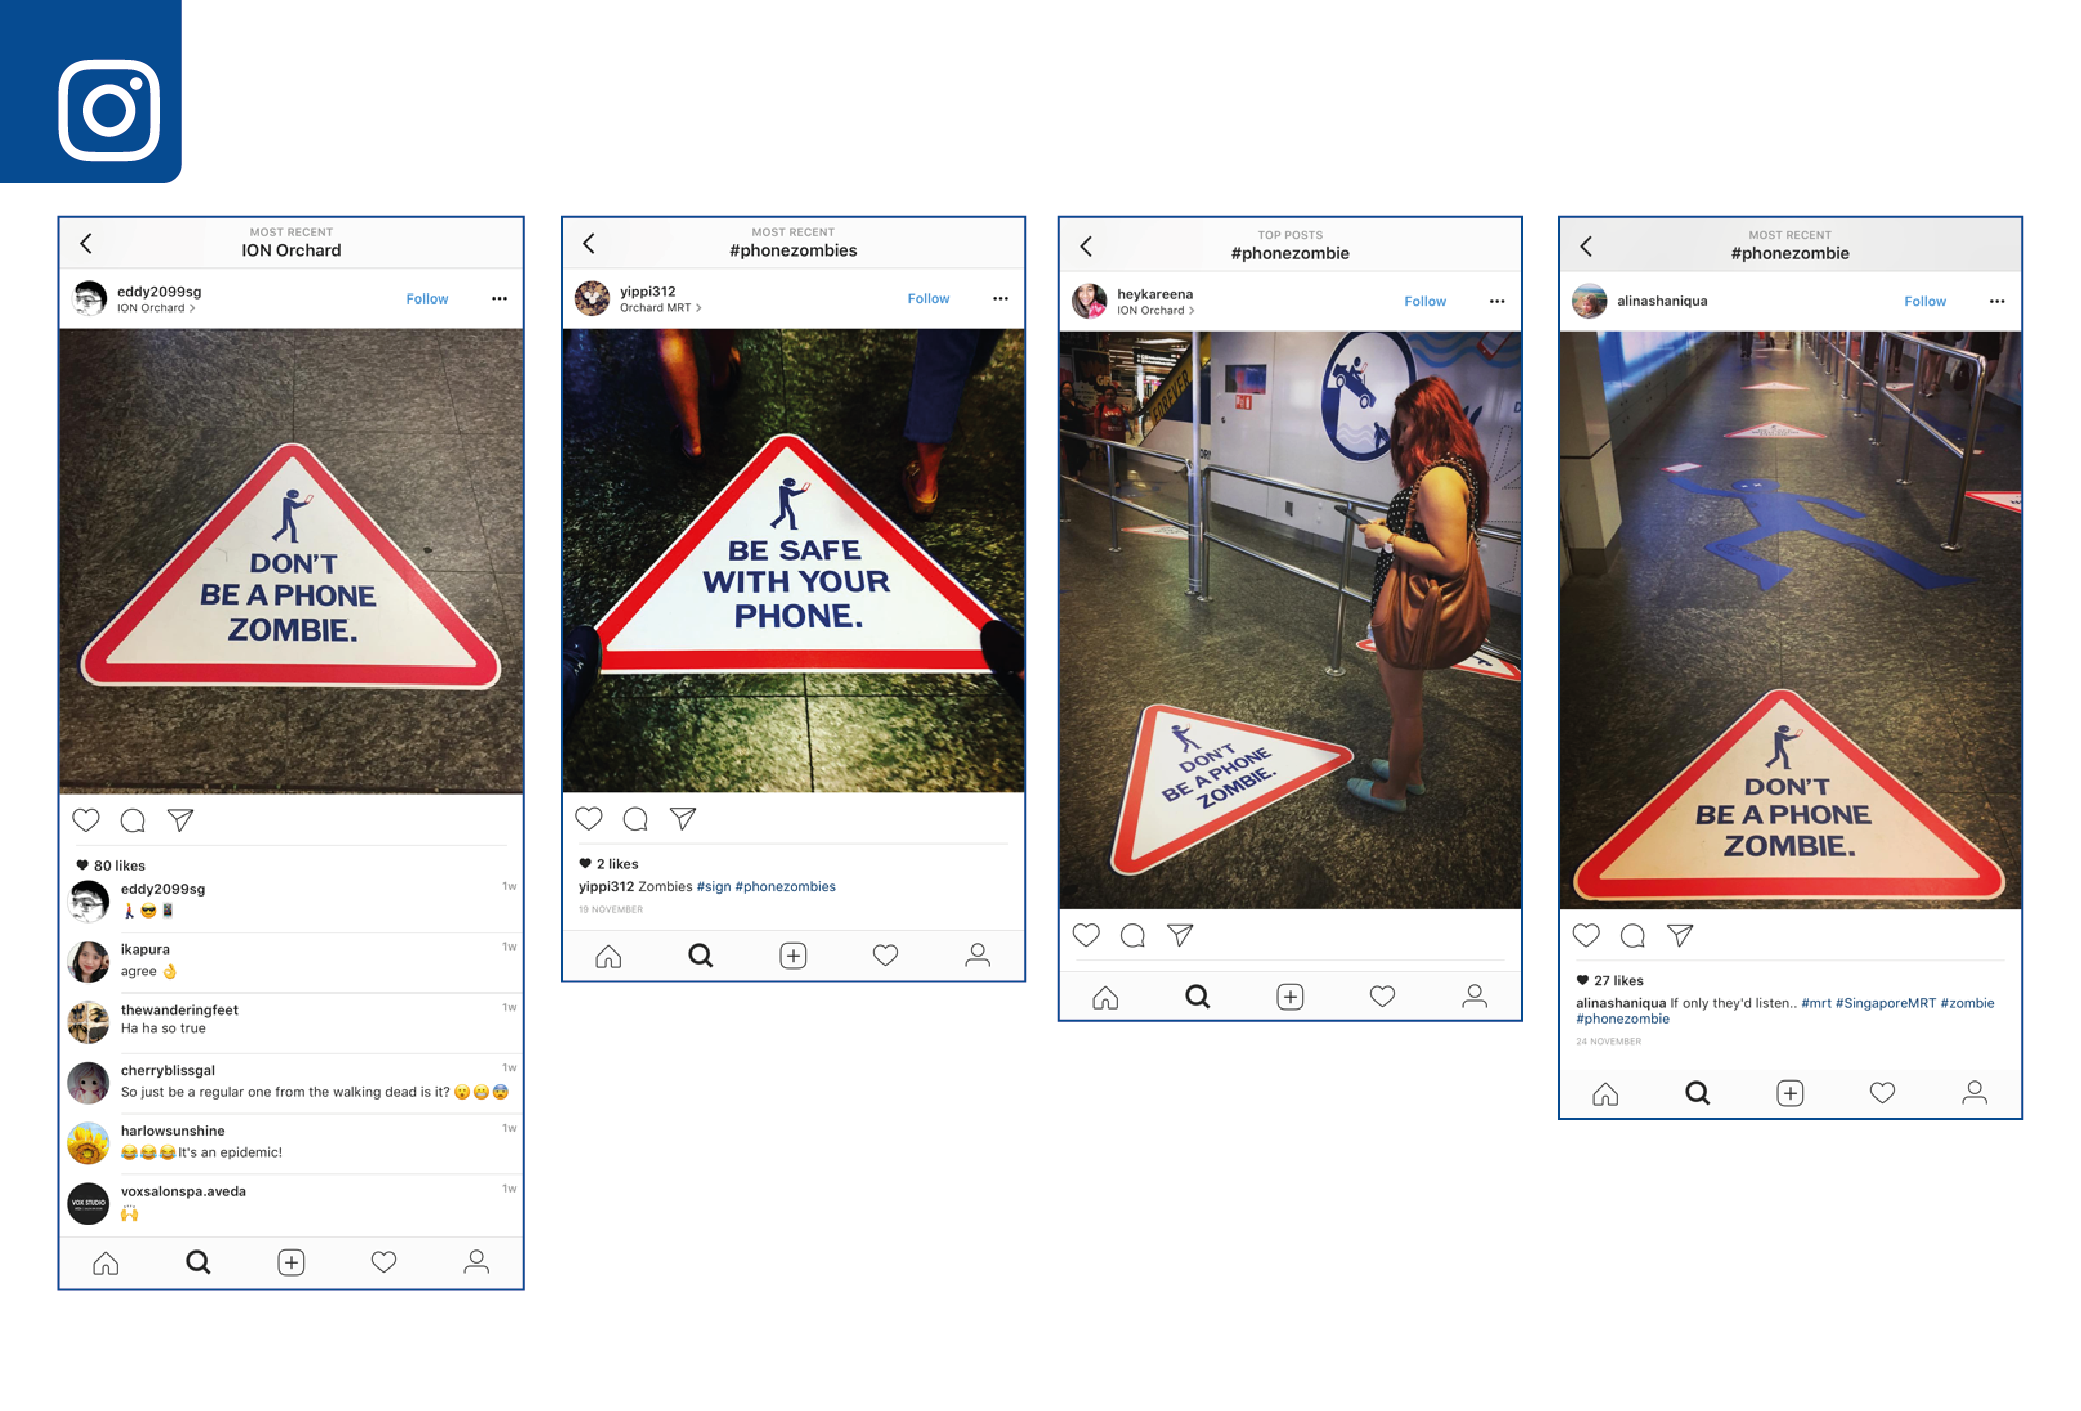Open comments on yippi312's post
The image size is (2081, 1411).
[x=635, y=820]
